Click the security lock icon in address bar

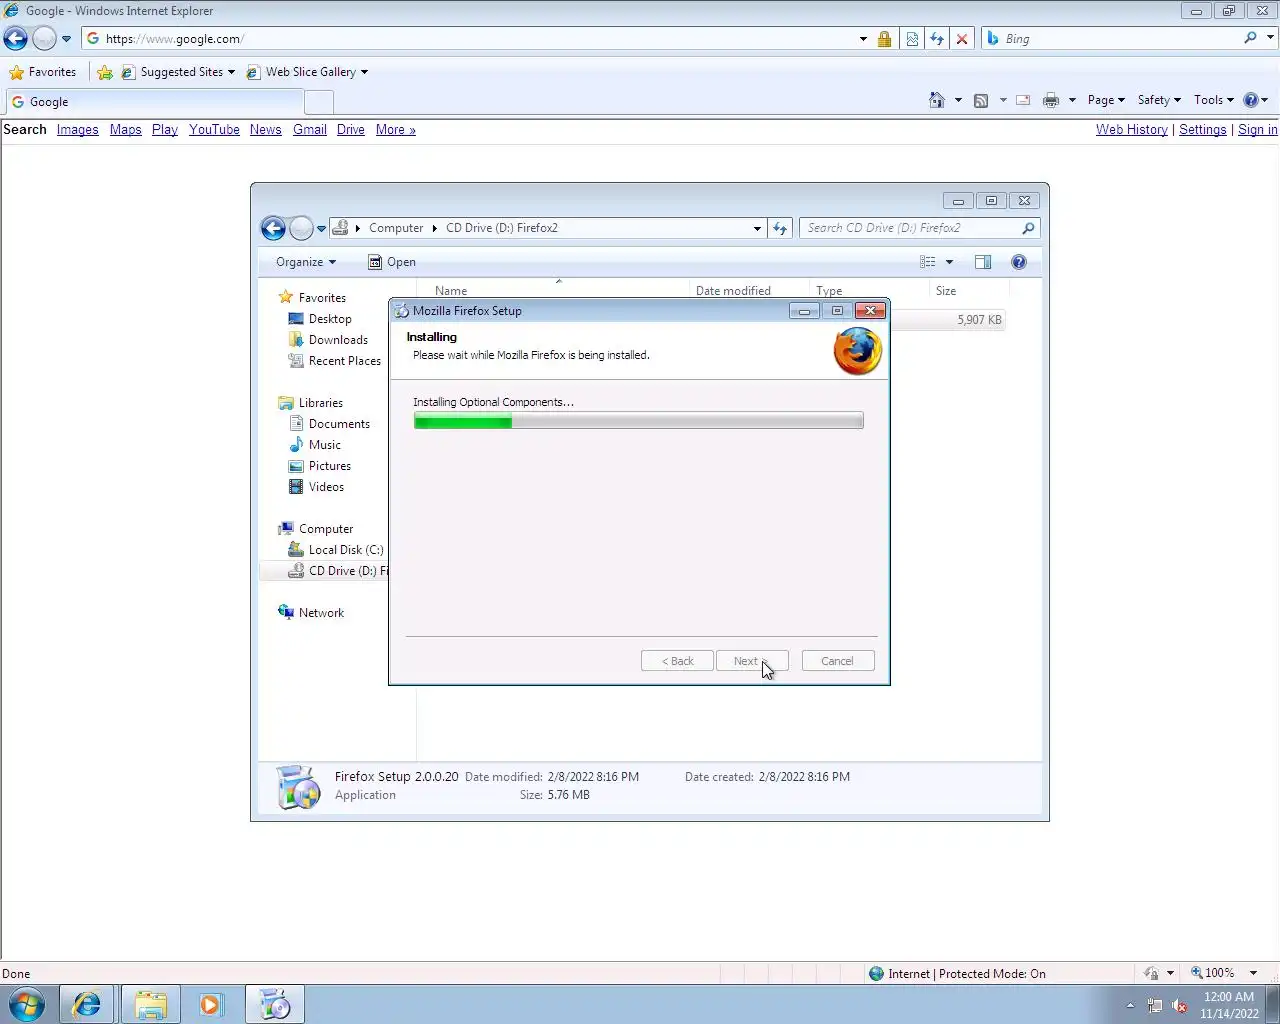click(884, 39)
